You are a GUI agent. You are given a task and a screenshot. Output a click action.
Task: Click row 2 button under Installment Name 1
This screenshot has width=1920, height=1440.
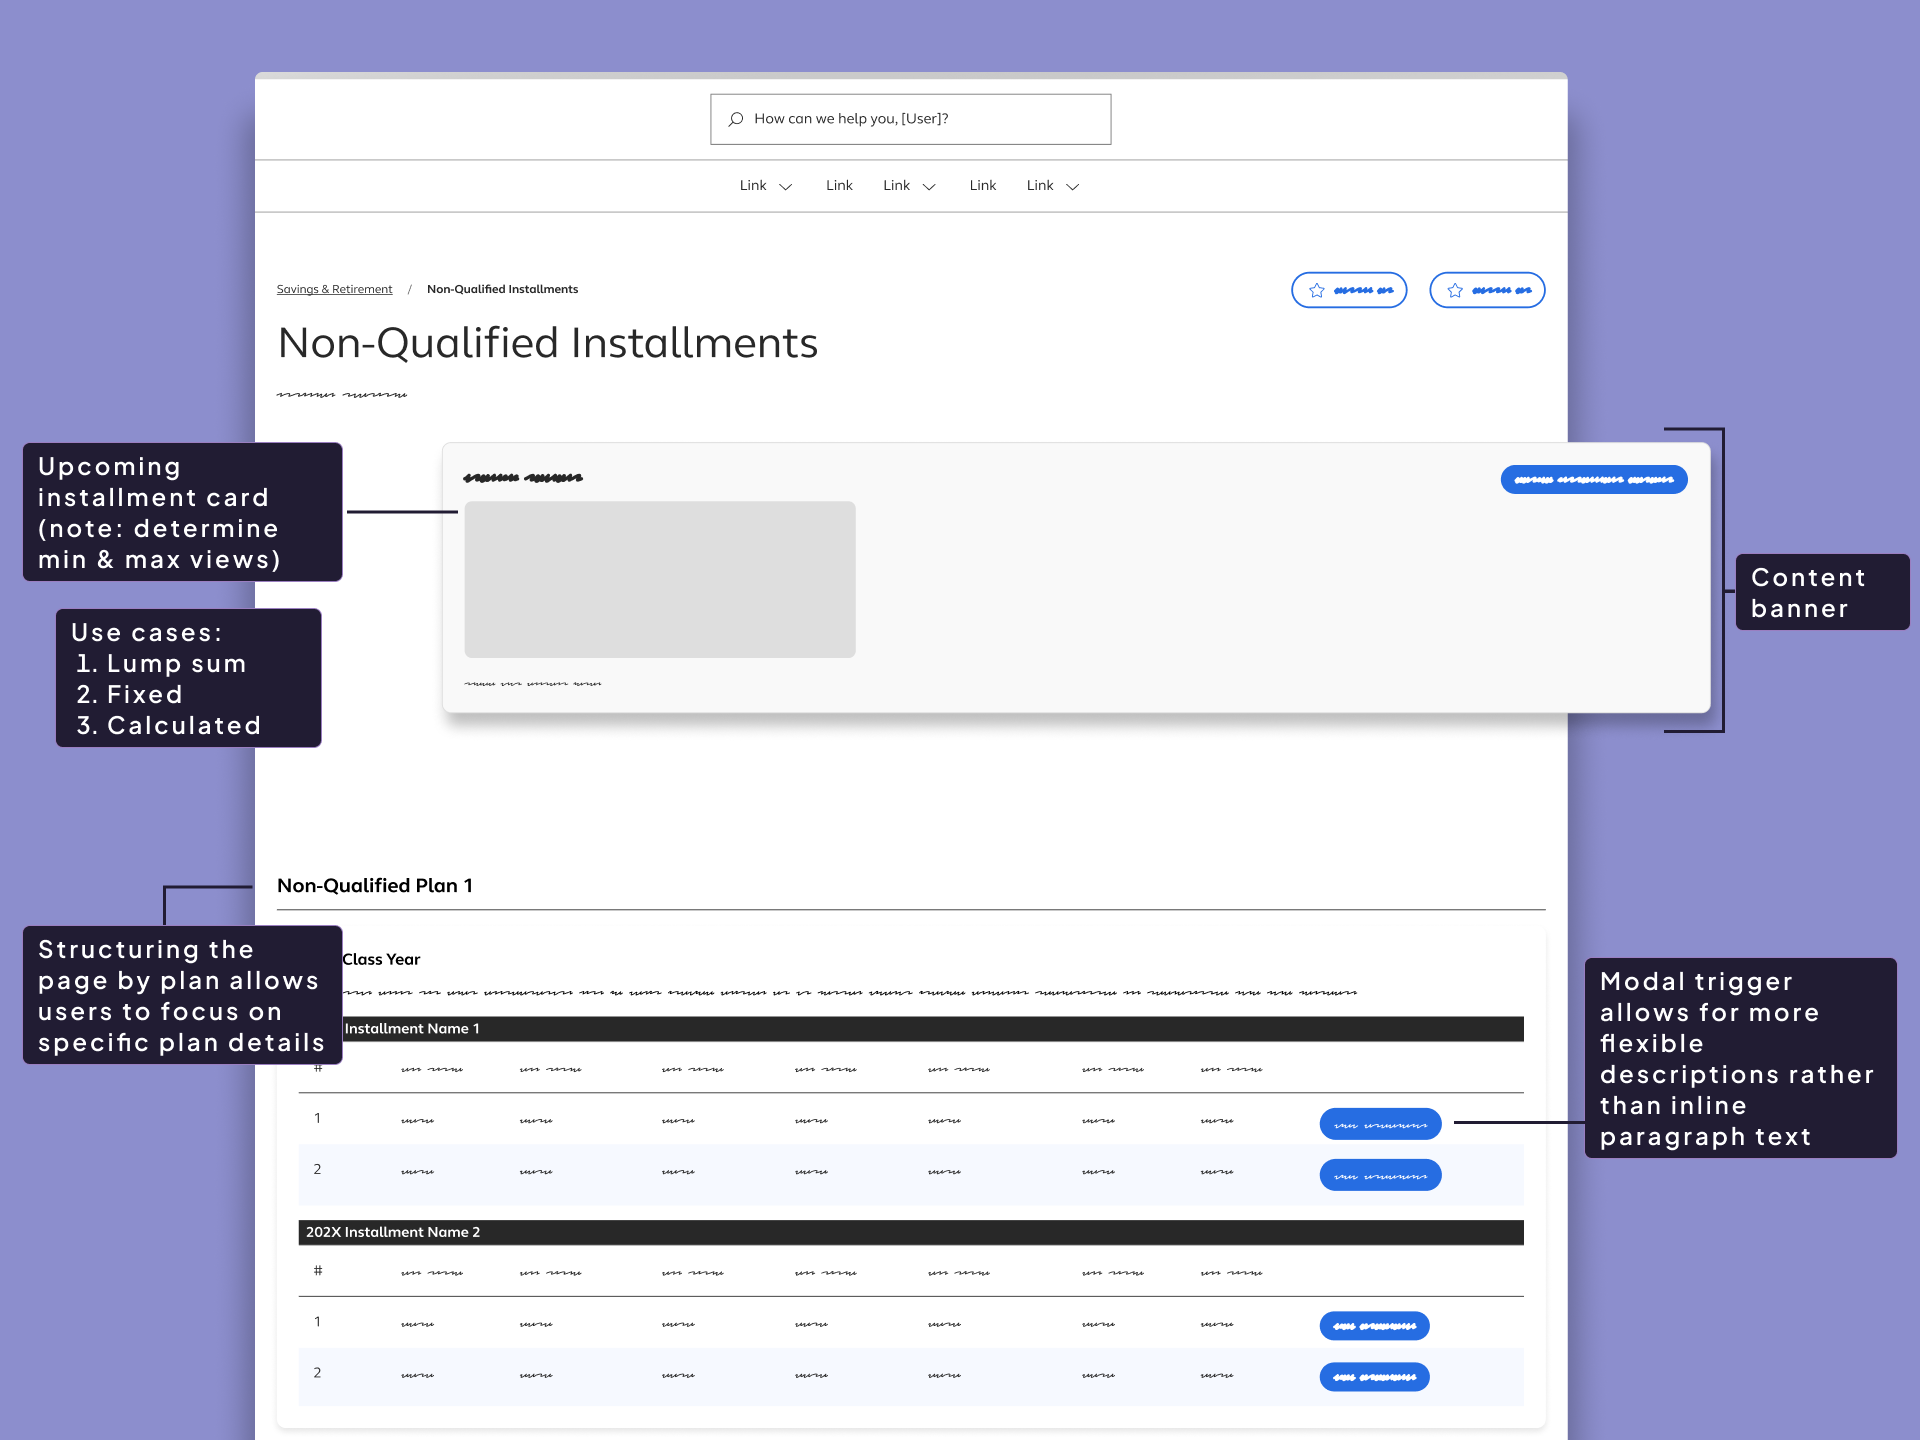click(1379, 1175)
